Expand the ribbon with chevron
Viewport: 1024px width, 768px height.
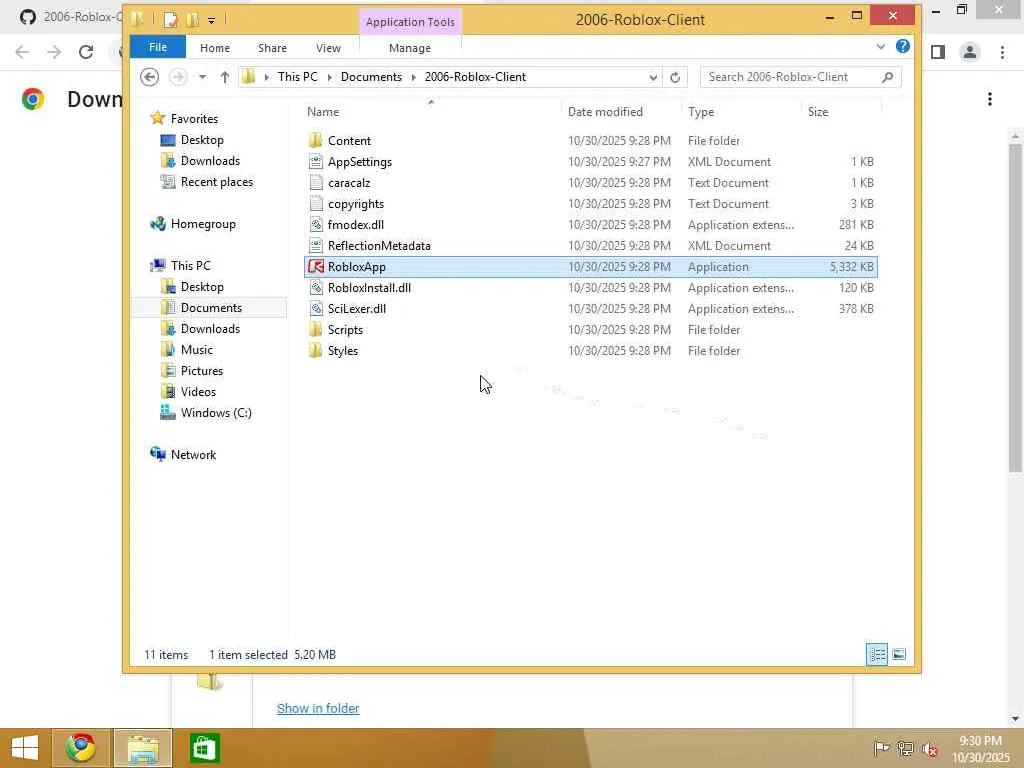pos(880,46)
